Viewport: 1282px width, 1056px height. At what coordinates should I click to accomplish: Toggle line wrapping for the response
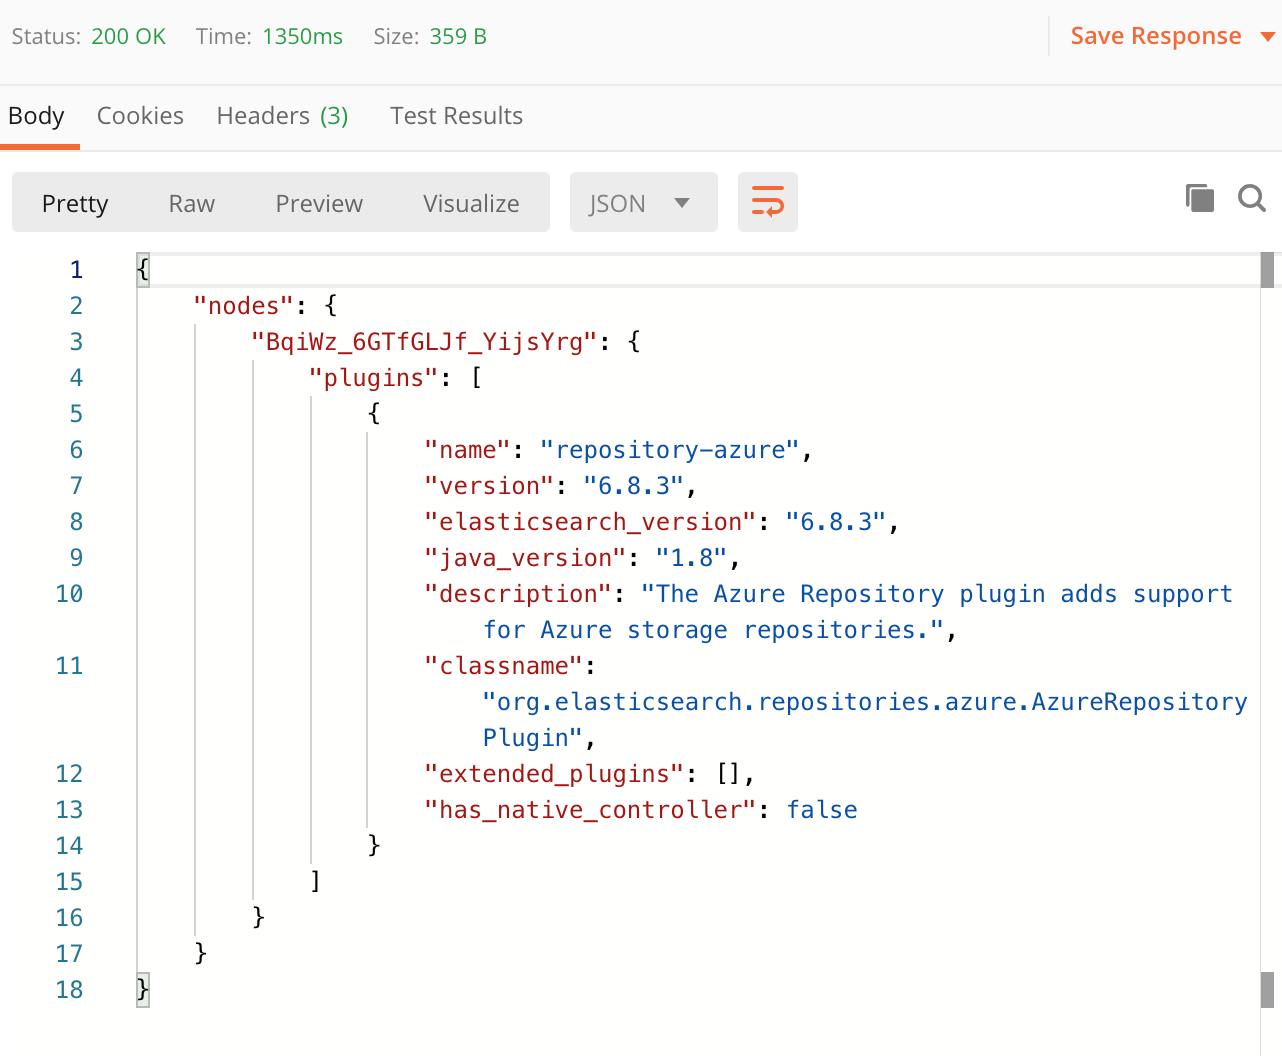point(767,201)
